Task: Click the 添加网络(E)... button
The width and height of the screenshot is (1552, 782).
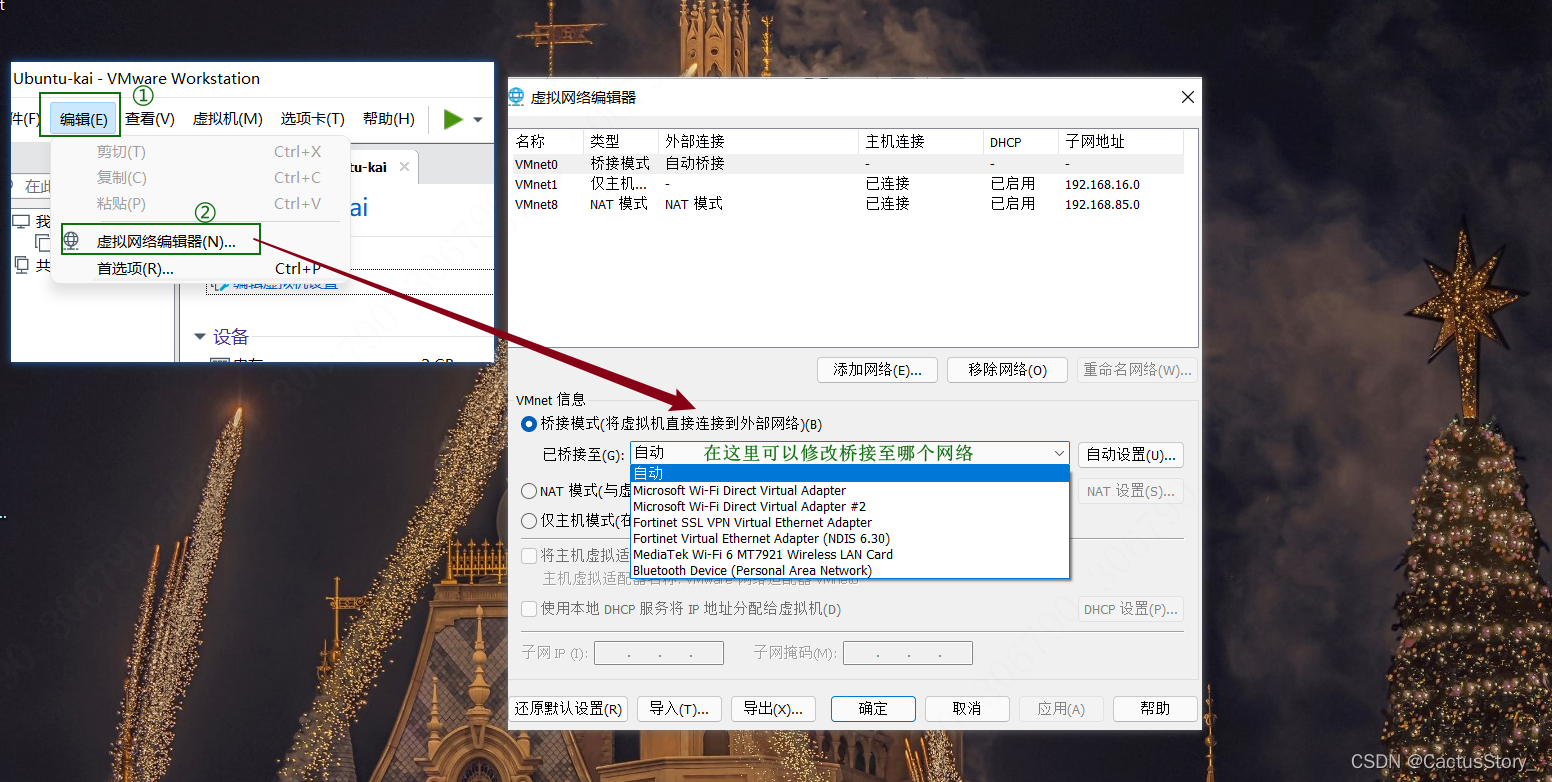Action: 877,370
